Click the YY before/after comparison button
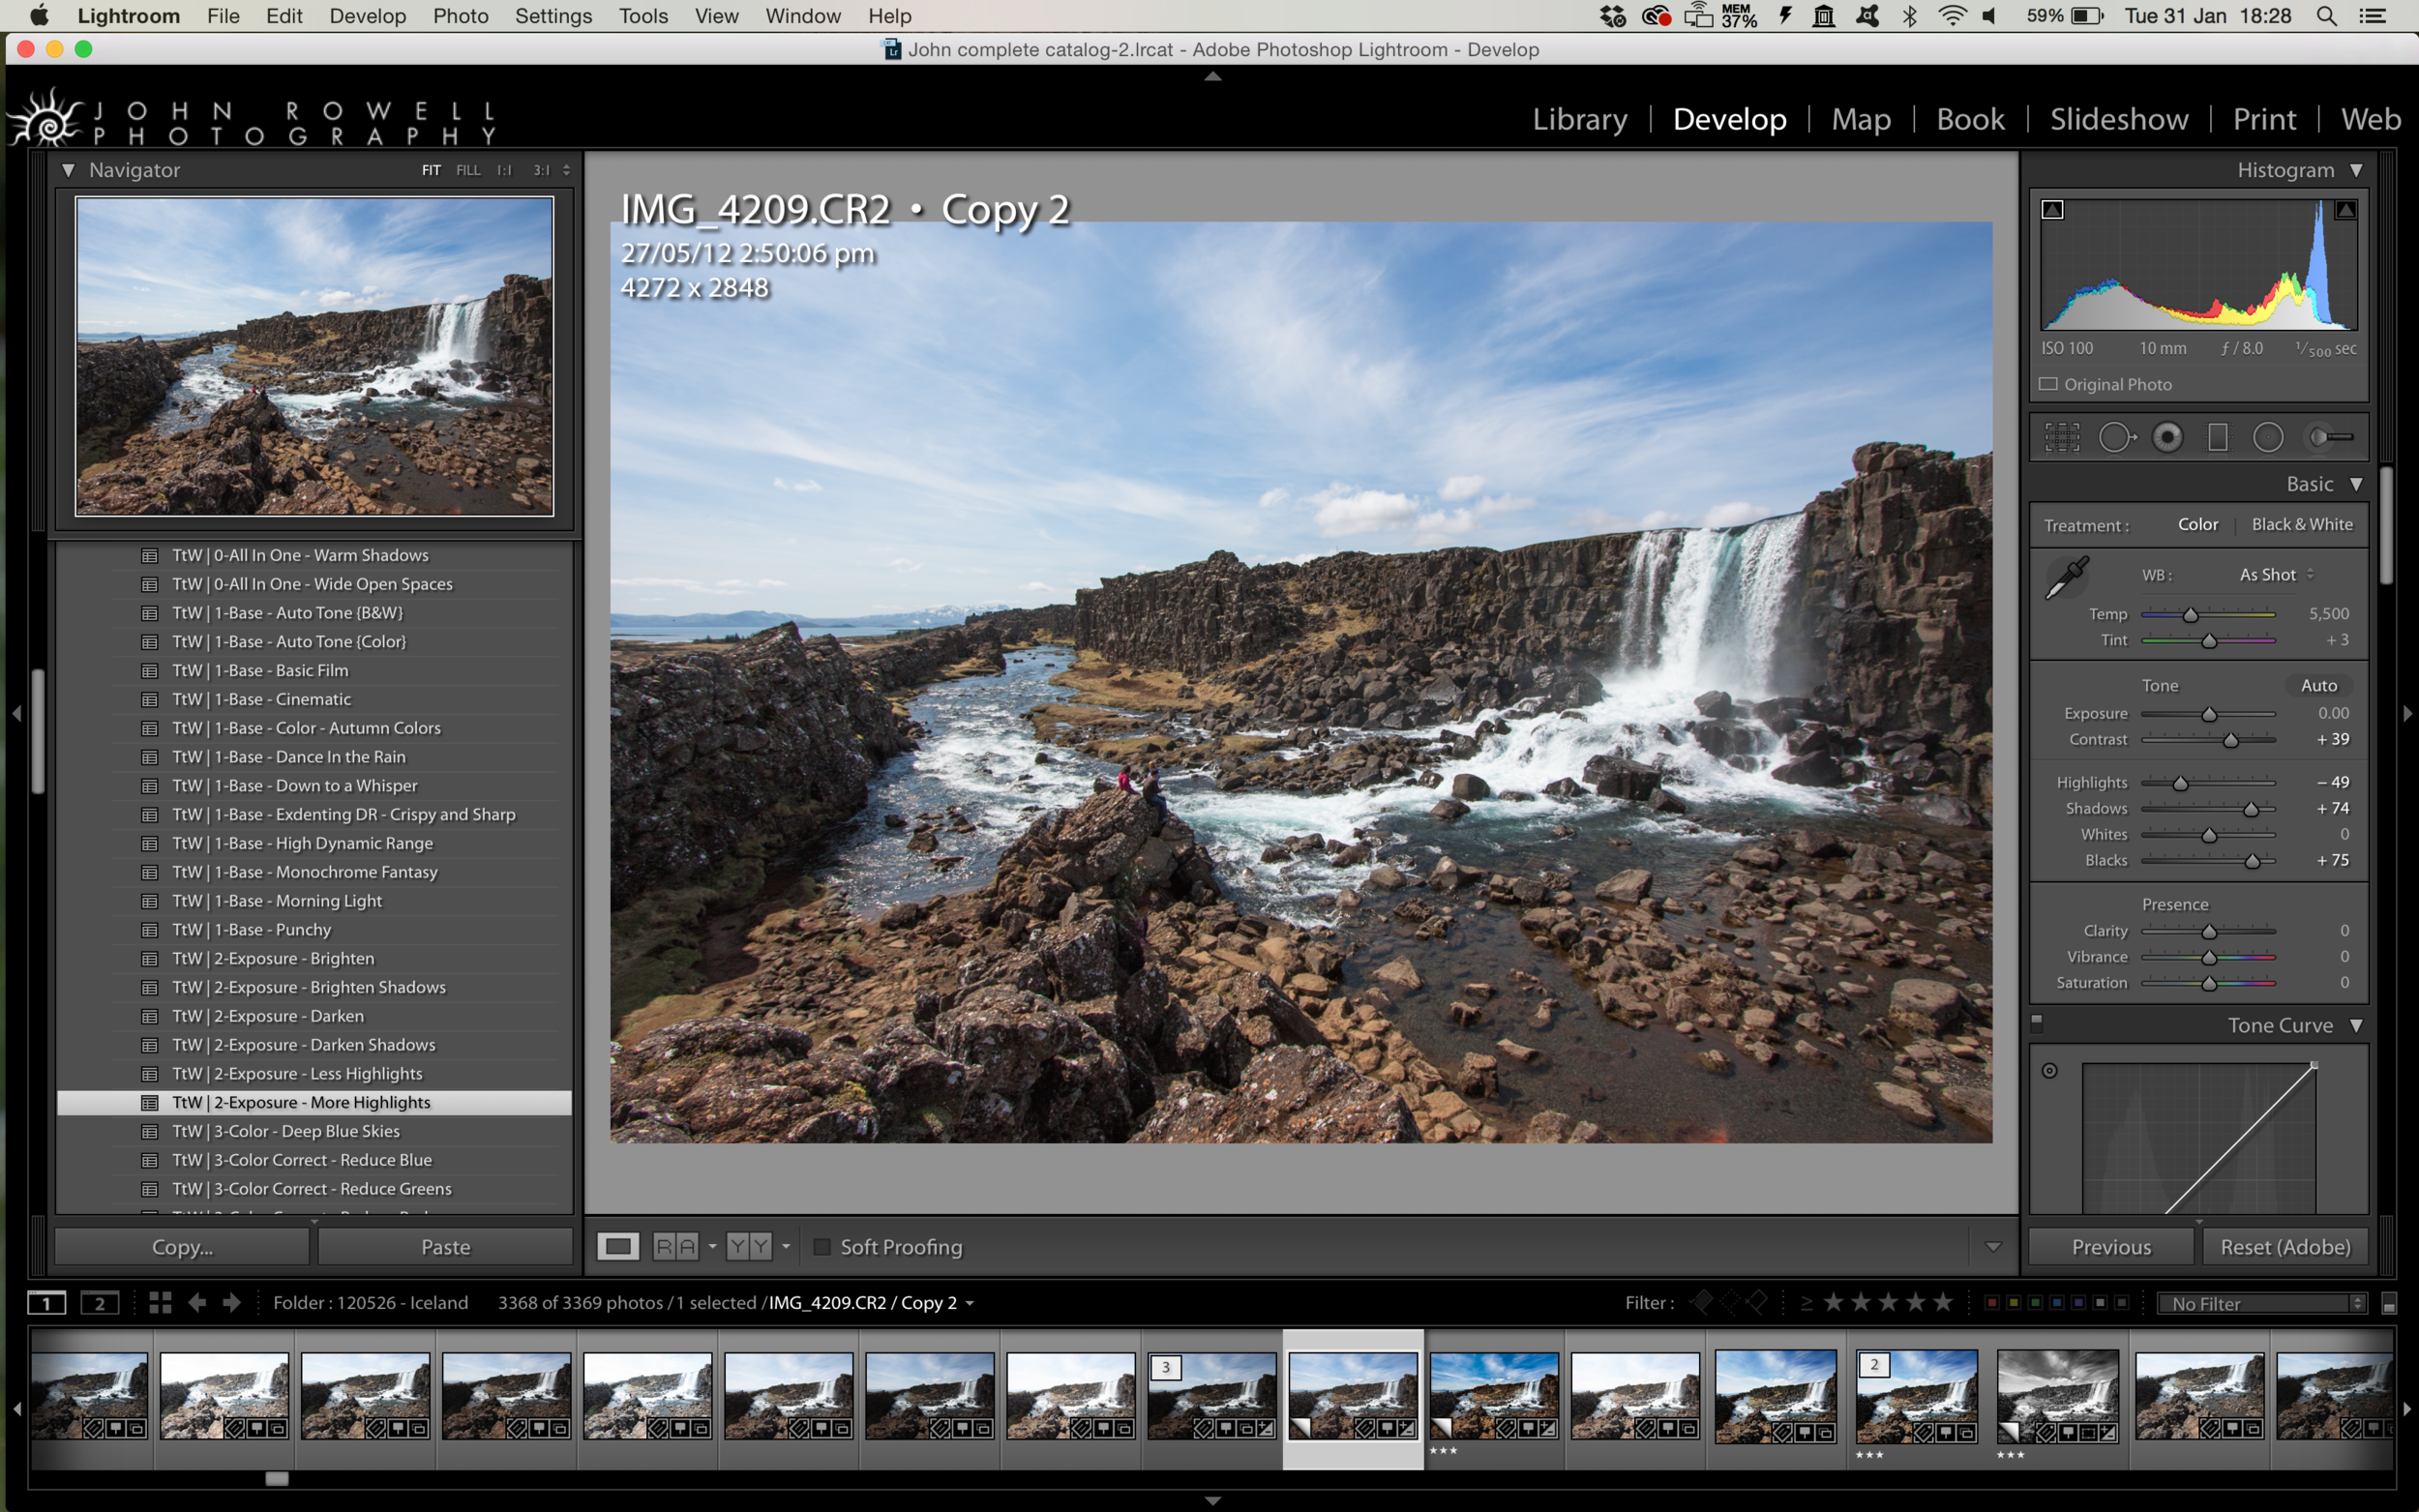Image resolution: width=2419 pixels, height=1512 pixels. pos(749,1246)
